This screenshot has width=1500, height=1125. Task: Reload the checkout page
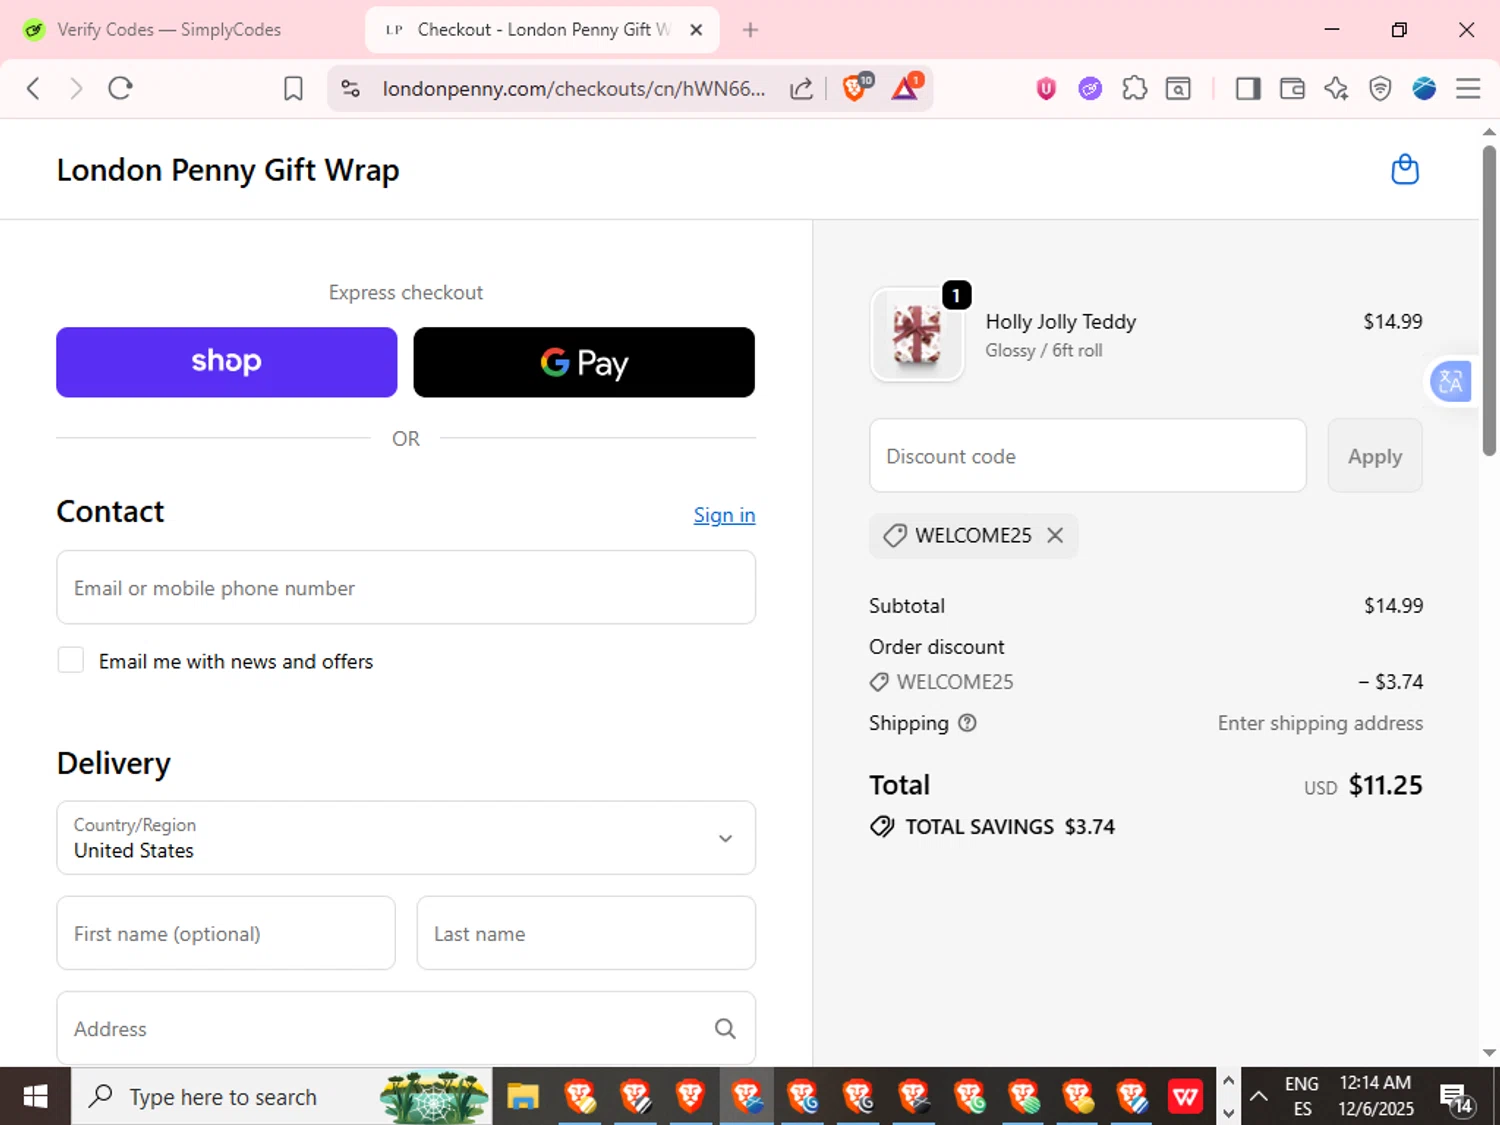click(x=120, y=88)
